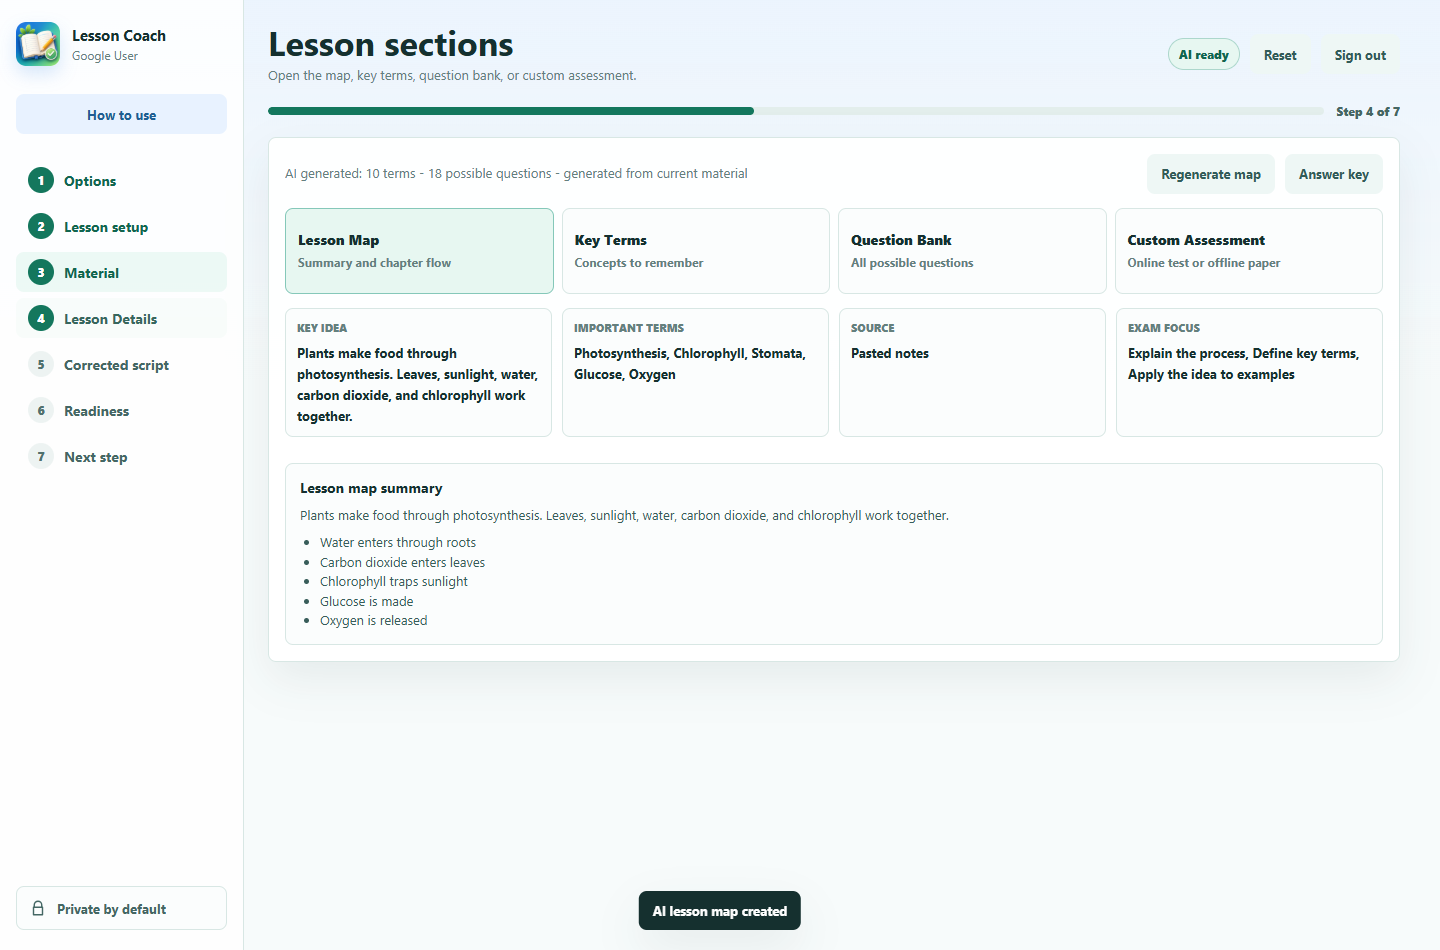Select step 5 circle next to Corrected script
The width and height of the screenshot is (1440, 950).
point(41,365)
